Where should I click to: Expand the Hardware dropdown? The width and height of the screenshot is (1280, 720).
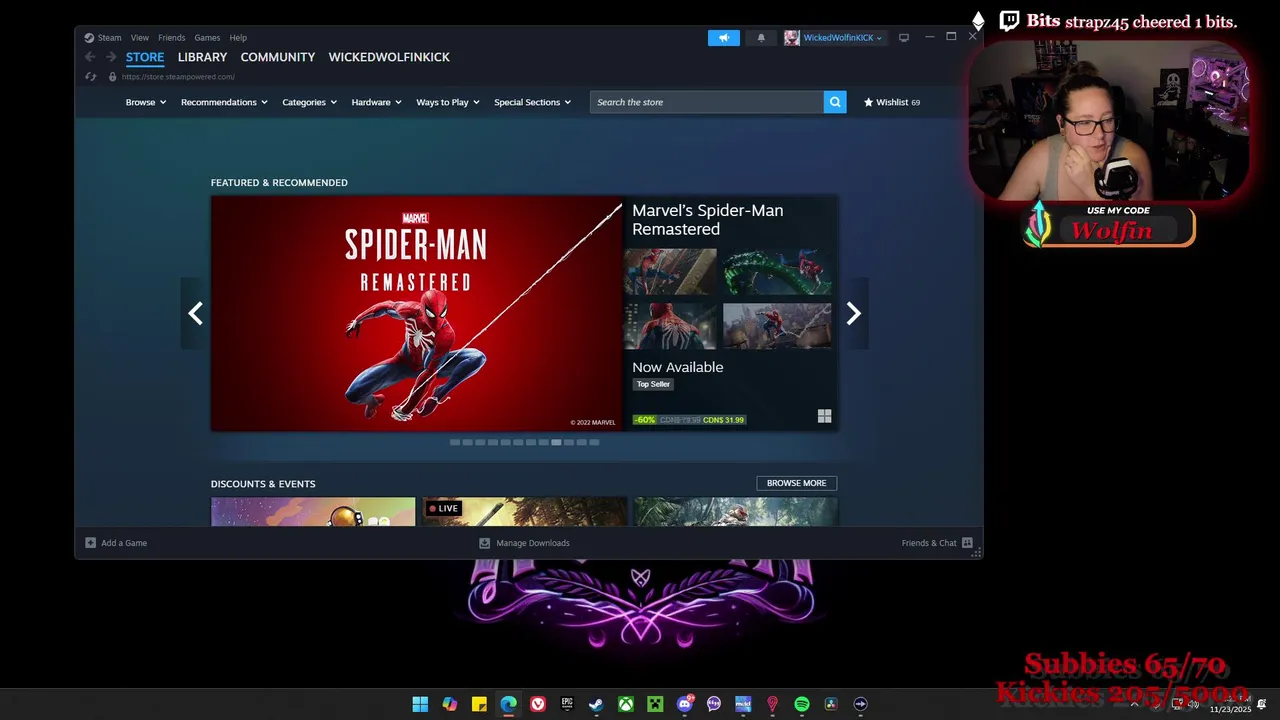click(x=376, y=102)
